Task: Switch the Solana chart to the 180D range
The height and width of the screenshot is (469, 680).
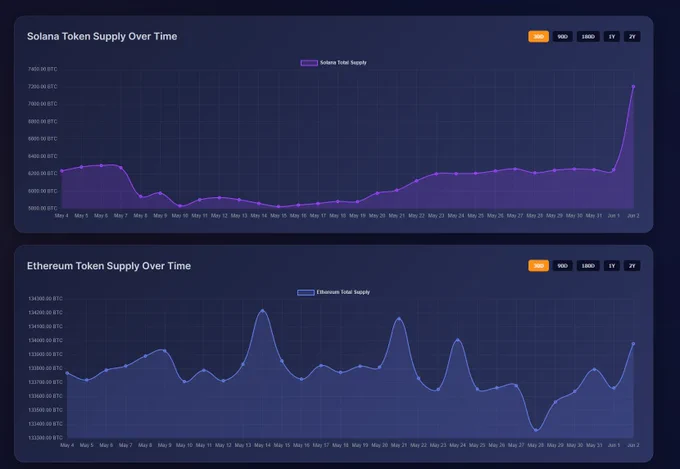Action: click(x=588, y=36)
